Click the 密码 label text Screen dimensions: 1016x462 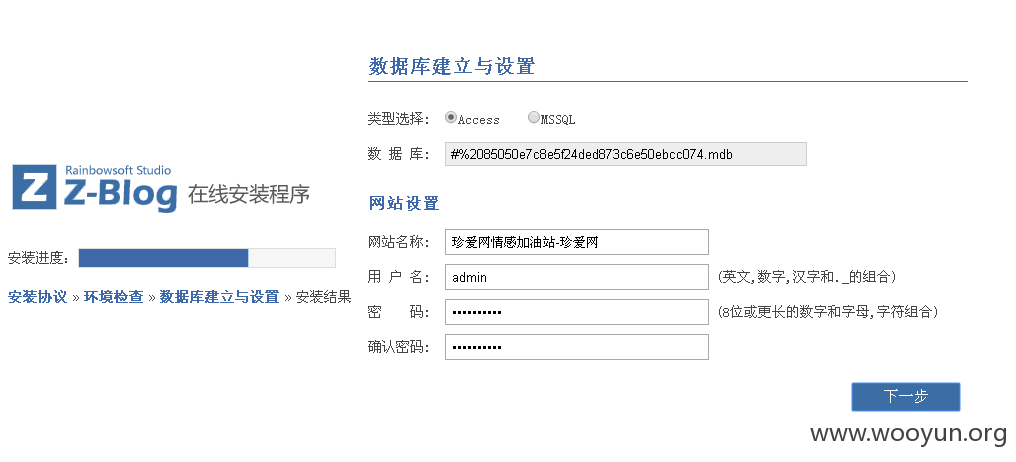tap(398, 312)
